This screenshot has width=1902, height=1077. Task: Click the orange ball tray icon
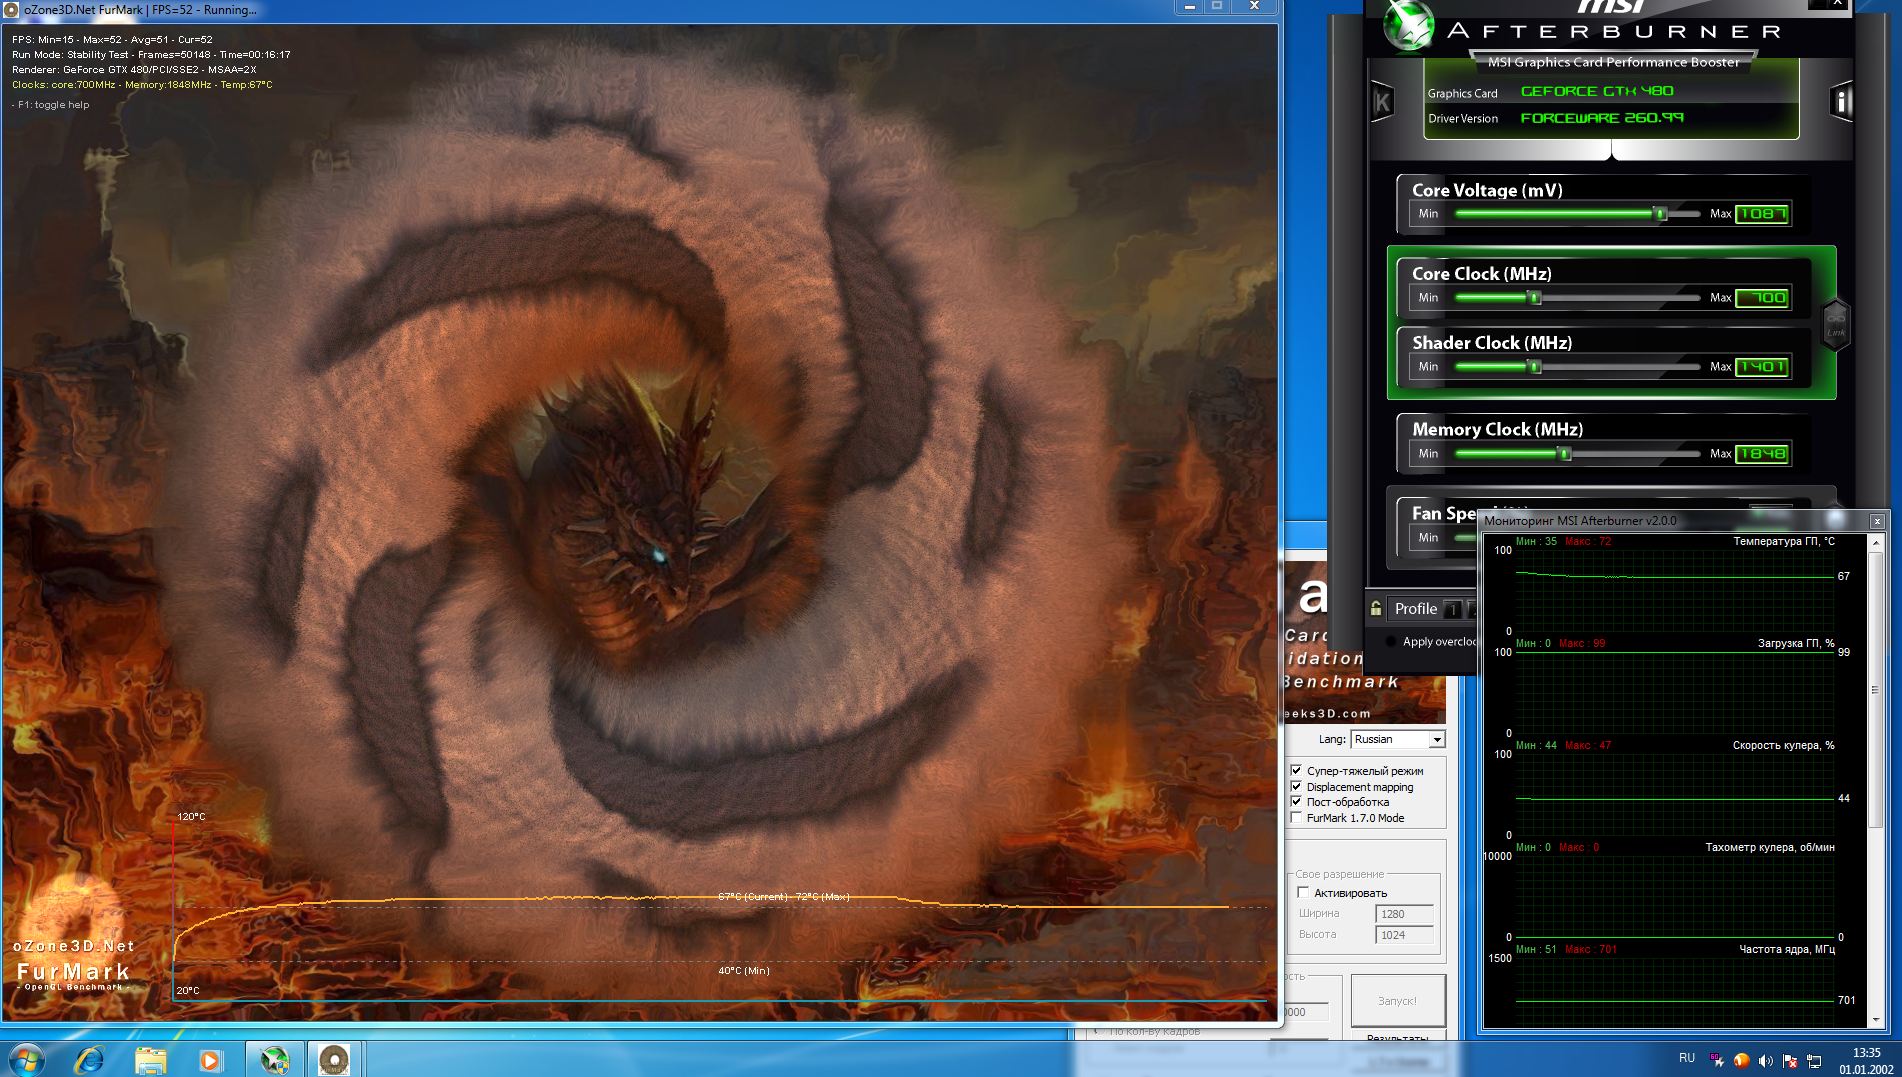[x=1741, y=1060]
